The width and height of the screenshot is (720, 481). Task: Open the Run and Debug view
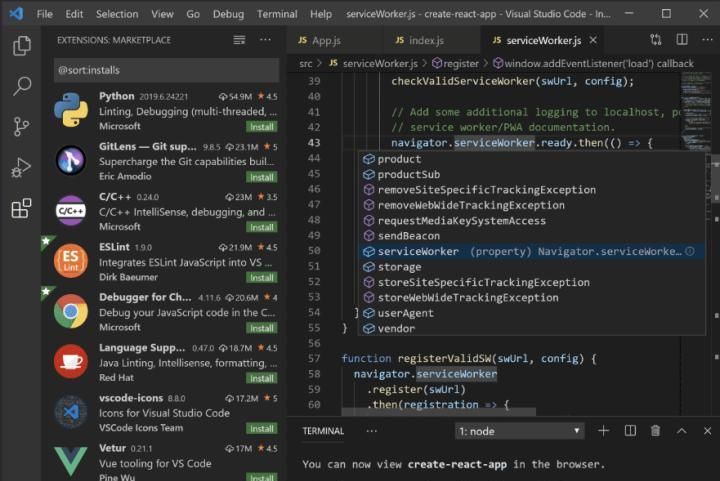[21, 168]
